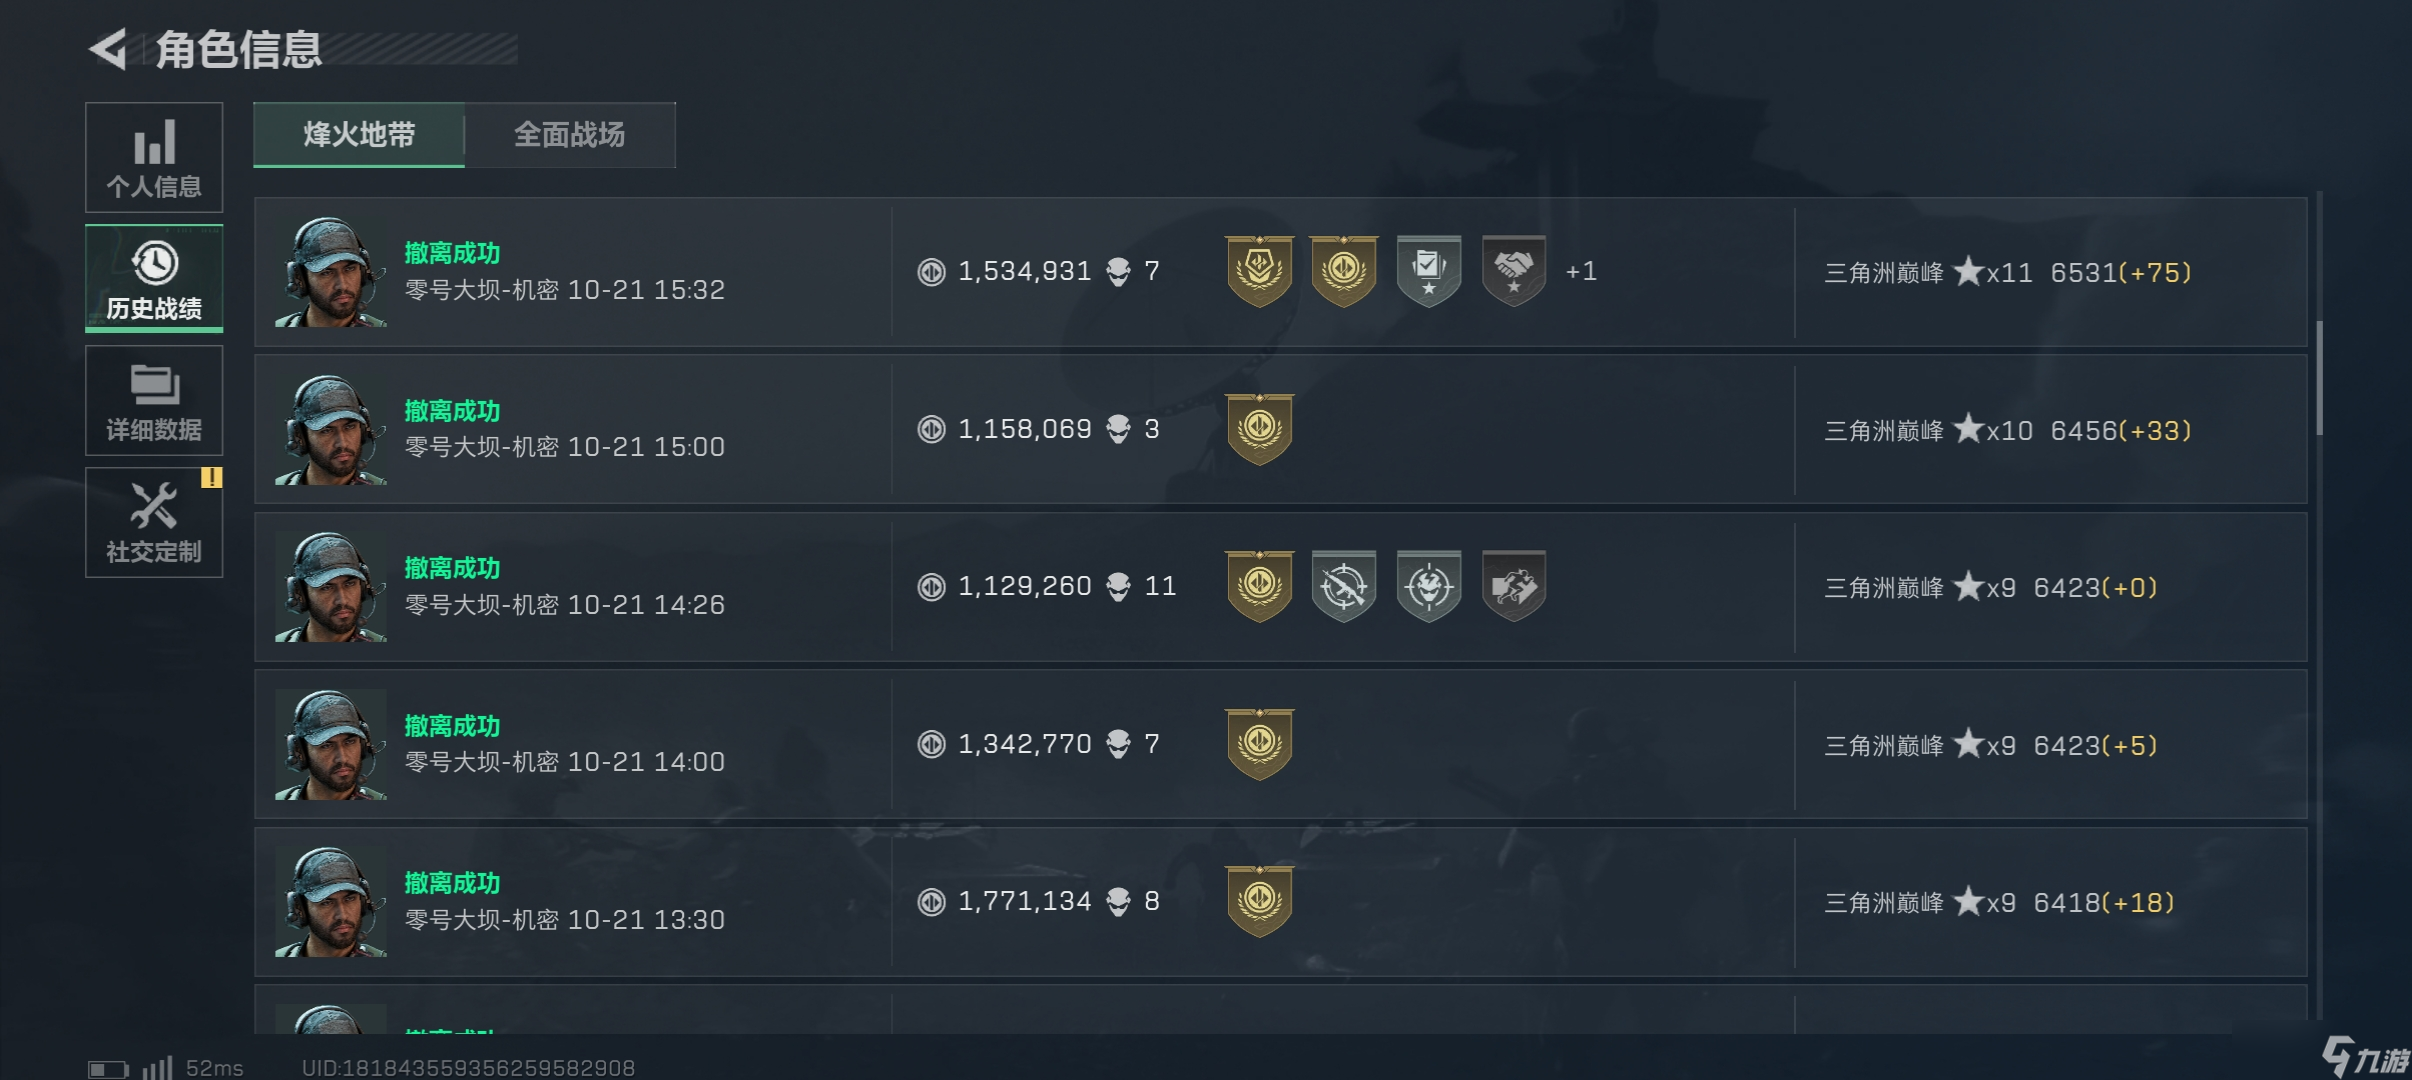The width and height of the screenshot is (2412, 1080).
Task: Click the back arrow beside 角色信息
Action: [x=108, y=49]
